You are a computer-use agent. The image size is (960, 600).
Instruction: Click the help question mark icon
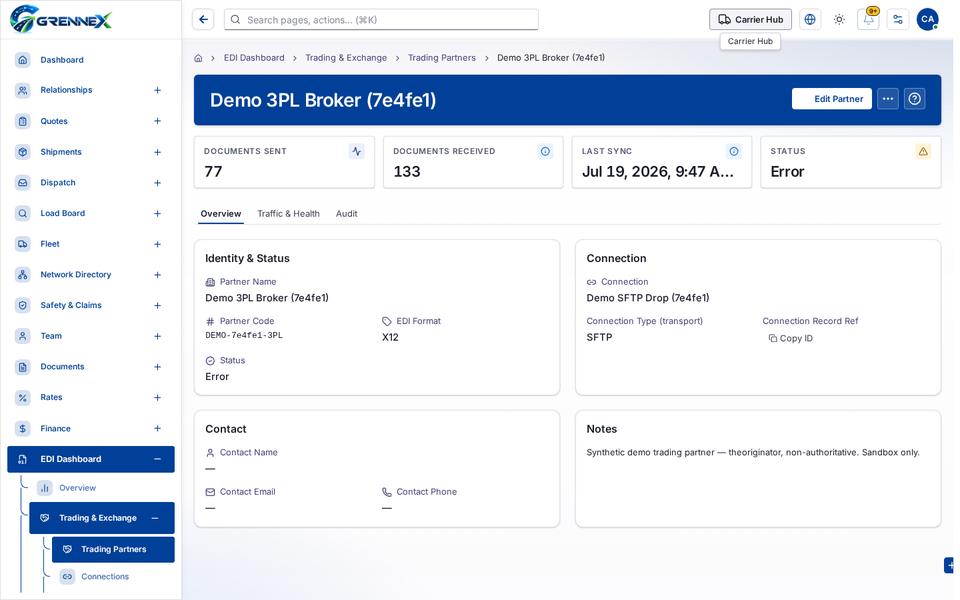coord(915,99)
